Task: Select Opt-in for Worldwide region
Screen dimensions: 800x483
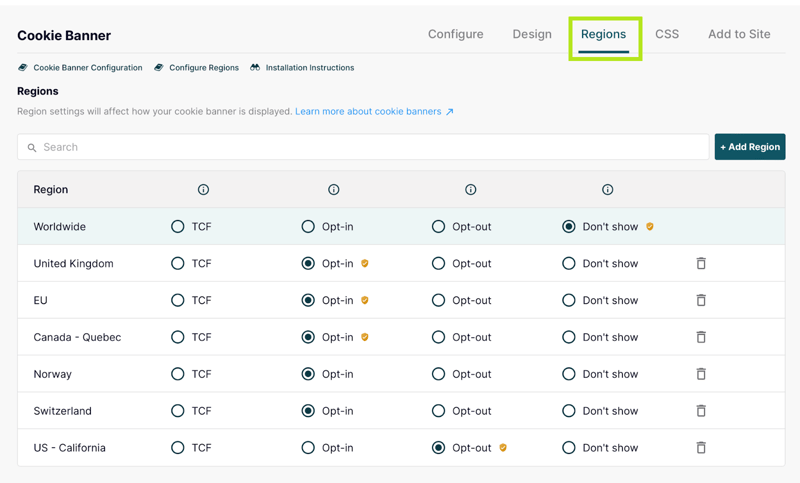Action: coord(308,227)
